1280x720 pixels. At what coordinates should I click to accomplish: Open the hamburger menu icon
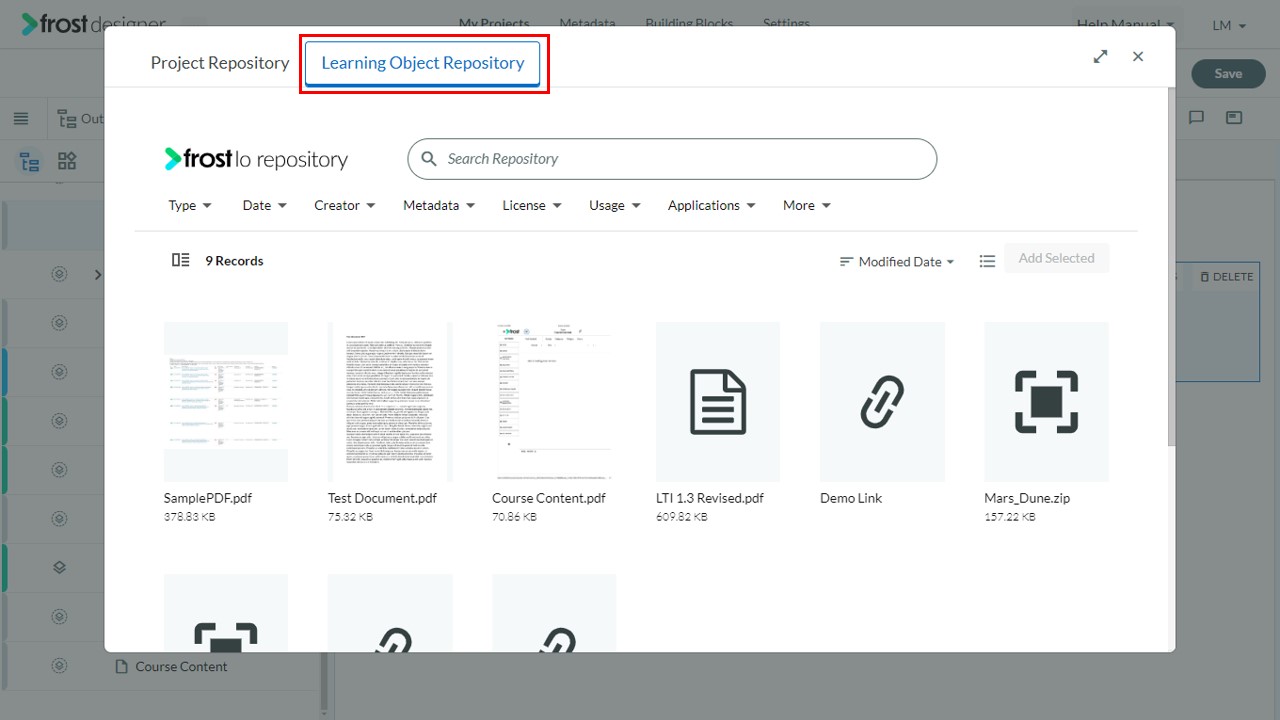pos(21,119)
